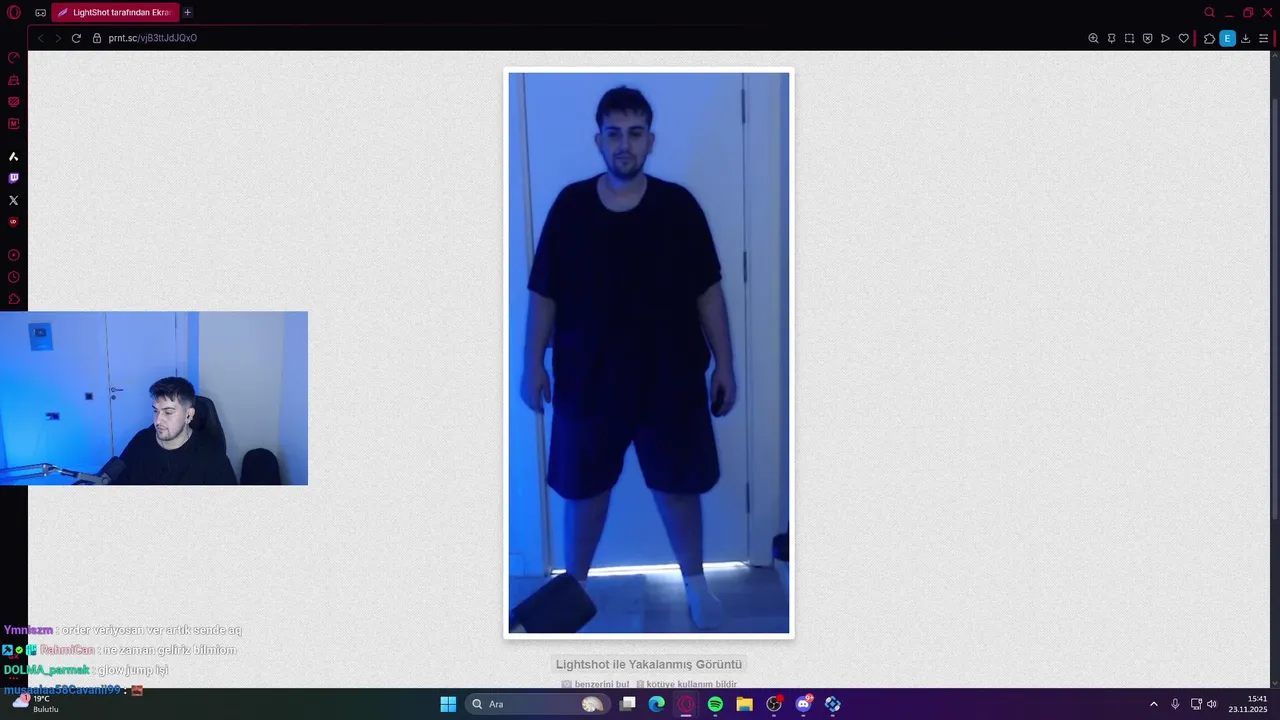Select the LightShot tab
Image resolution: width=1280 pixels, height=720 pixels.
pos(115,13)
